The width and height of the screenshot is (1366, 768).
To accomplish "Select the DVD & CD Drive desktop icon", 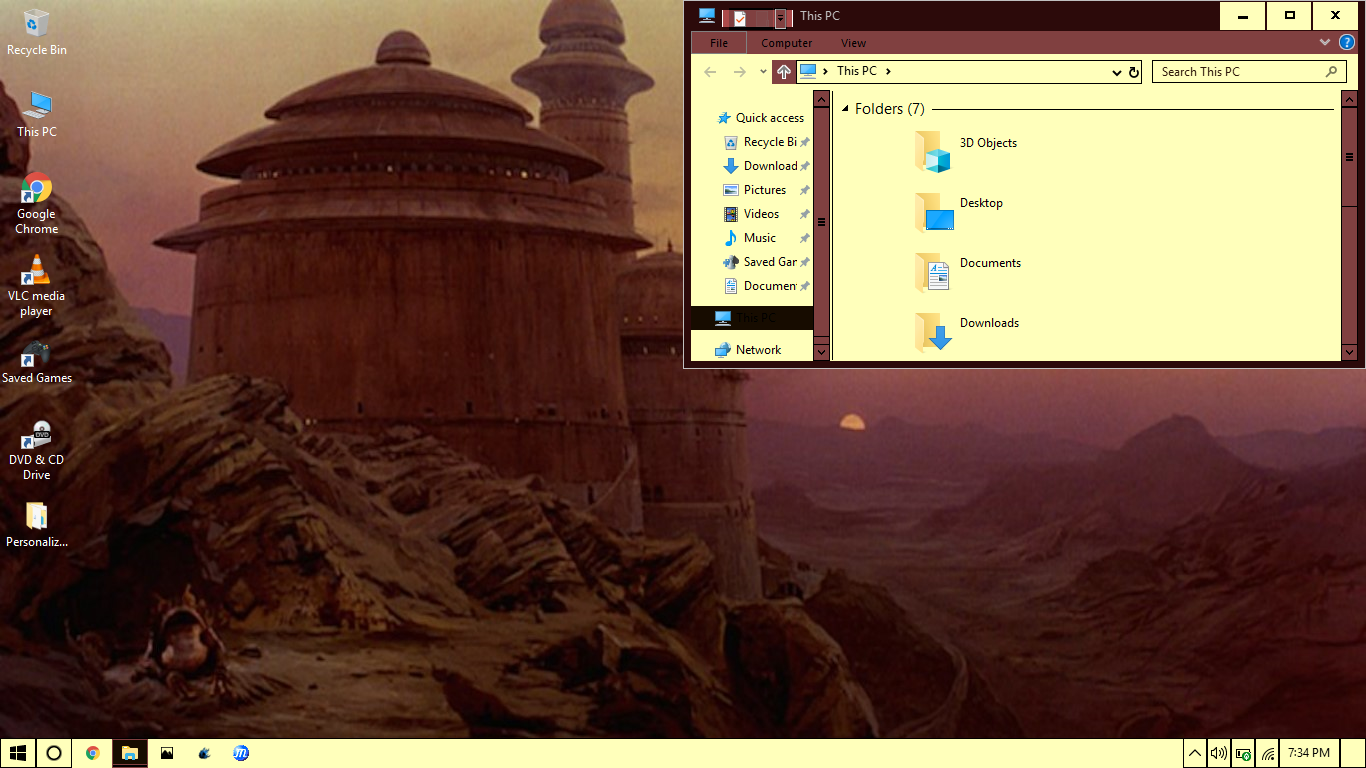I will click(36, 450).
